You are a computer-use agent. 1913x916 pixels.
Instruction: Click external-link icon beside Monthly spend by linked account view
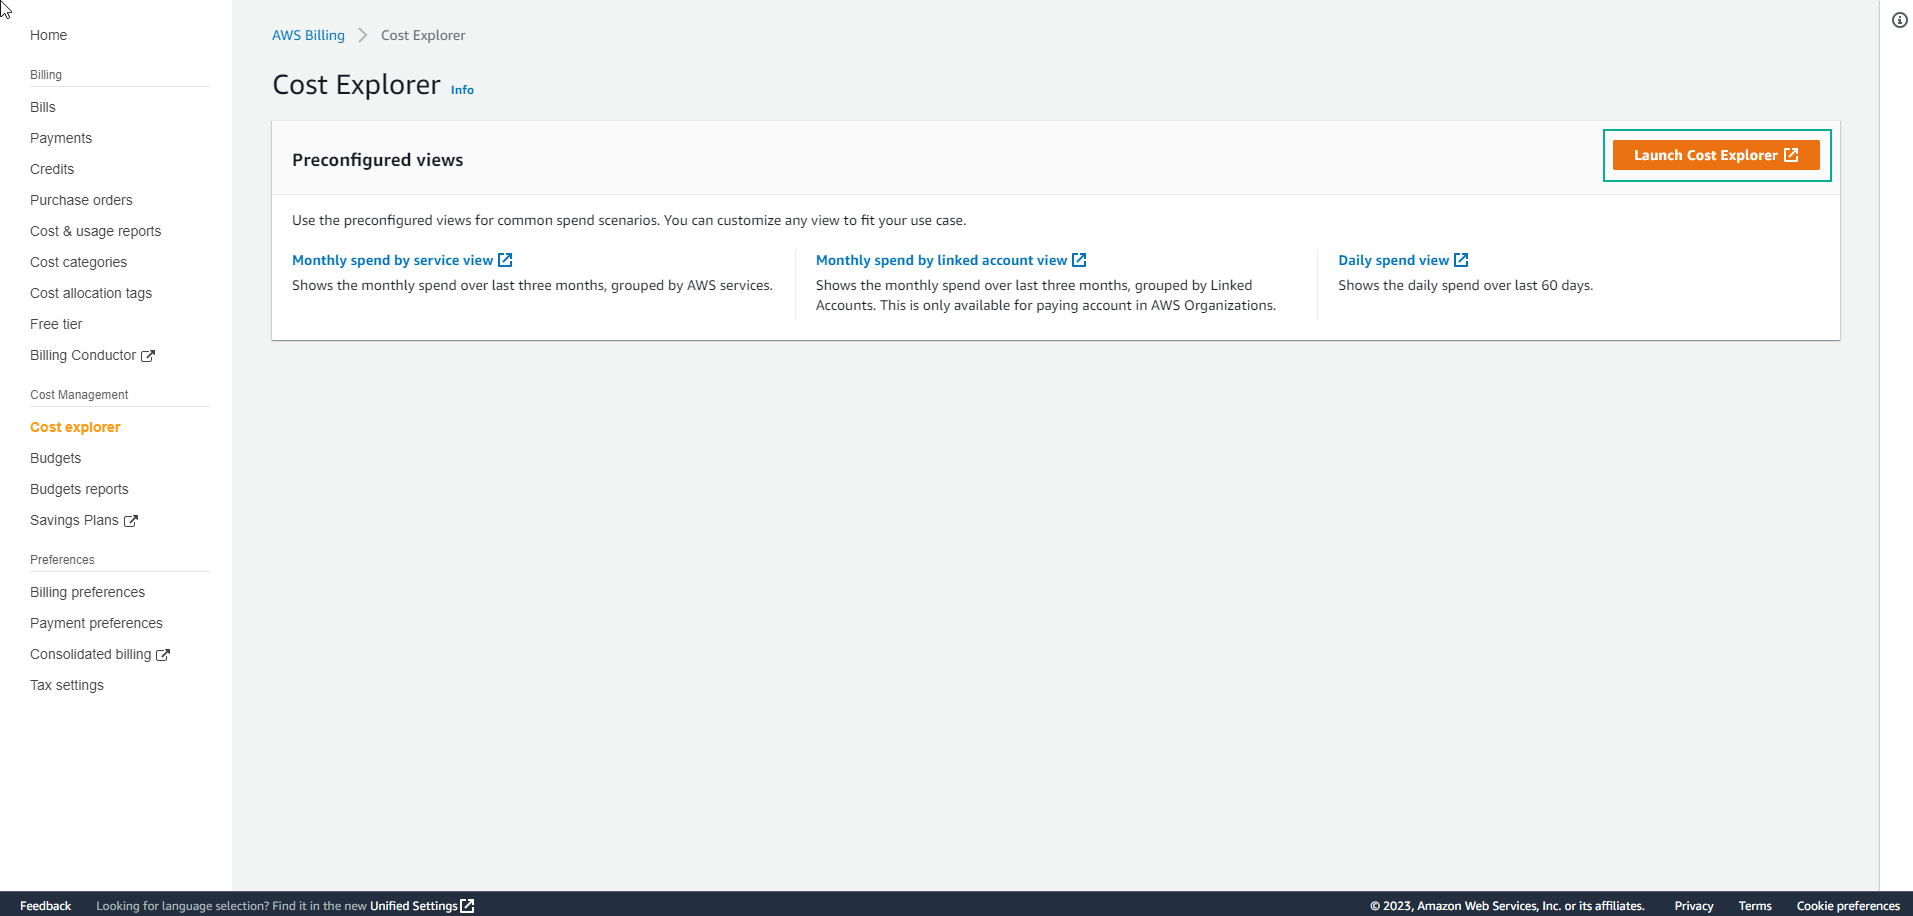(x=1079, y=260)
